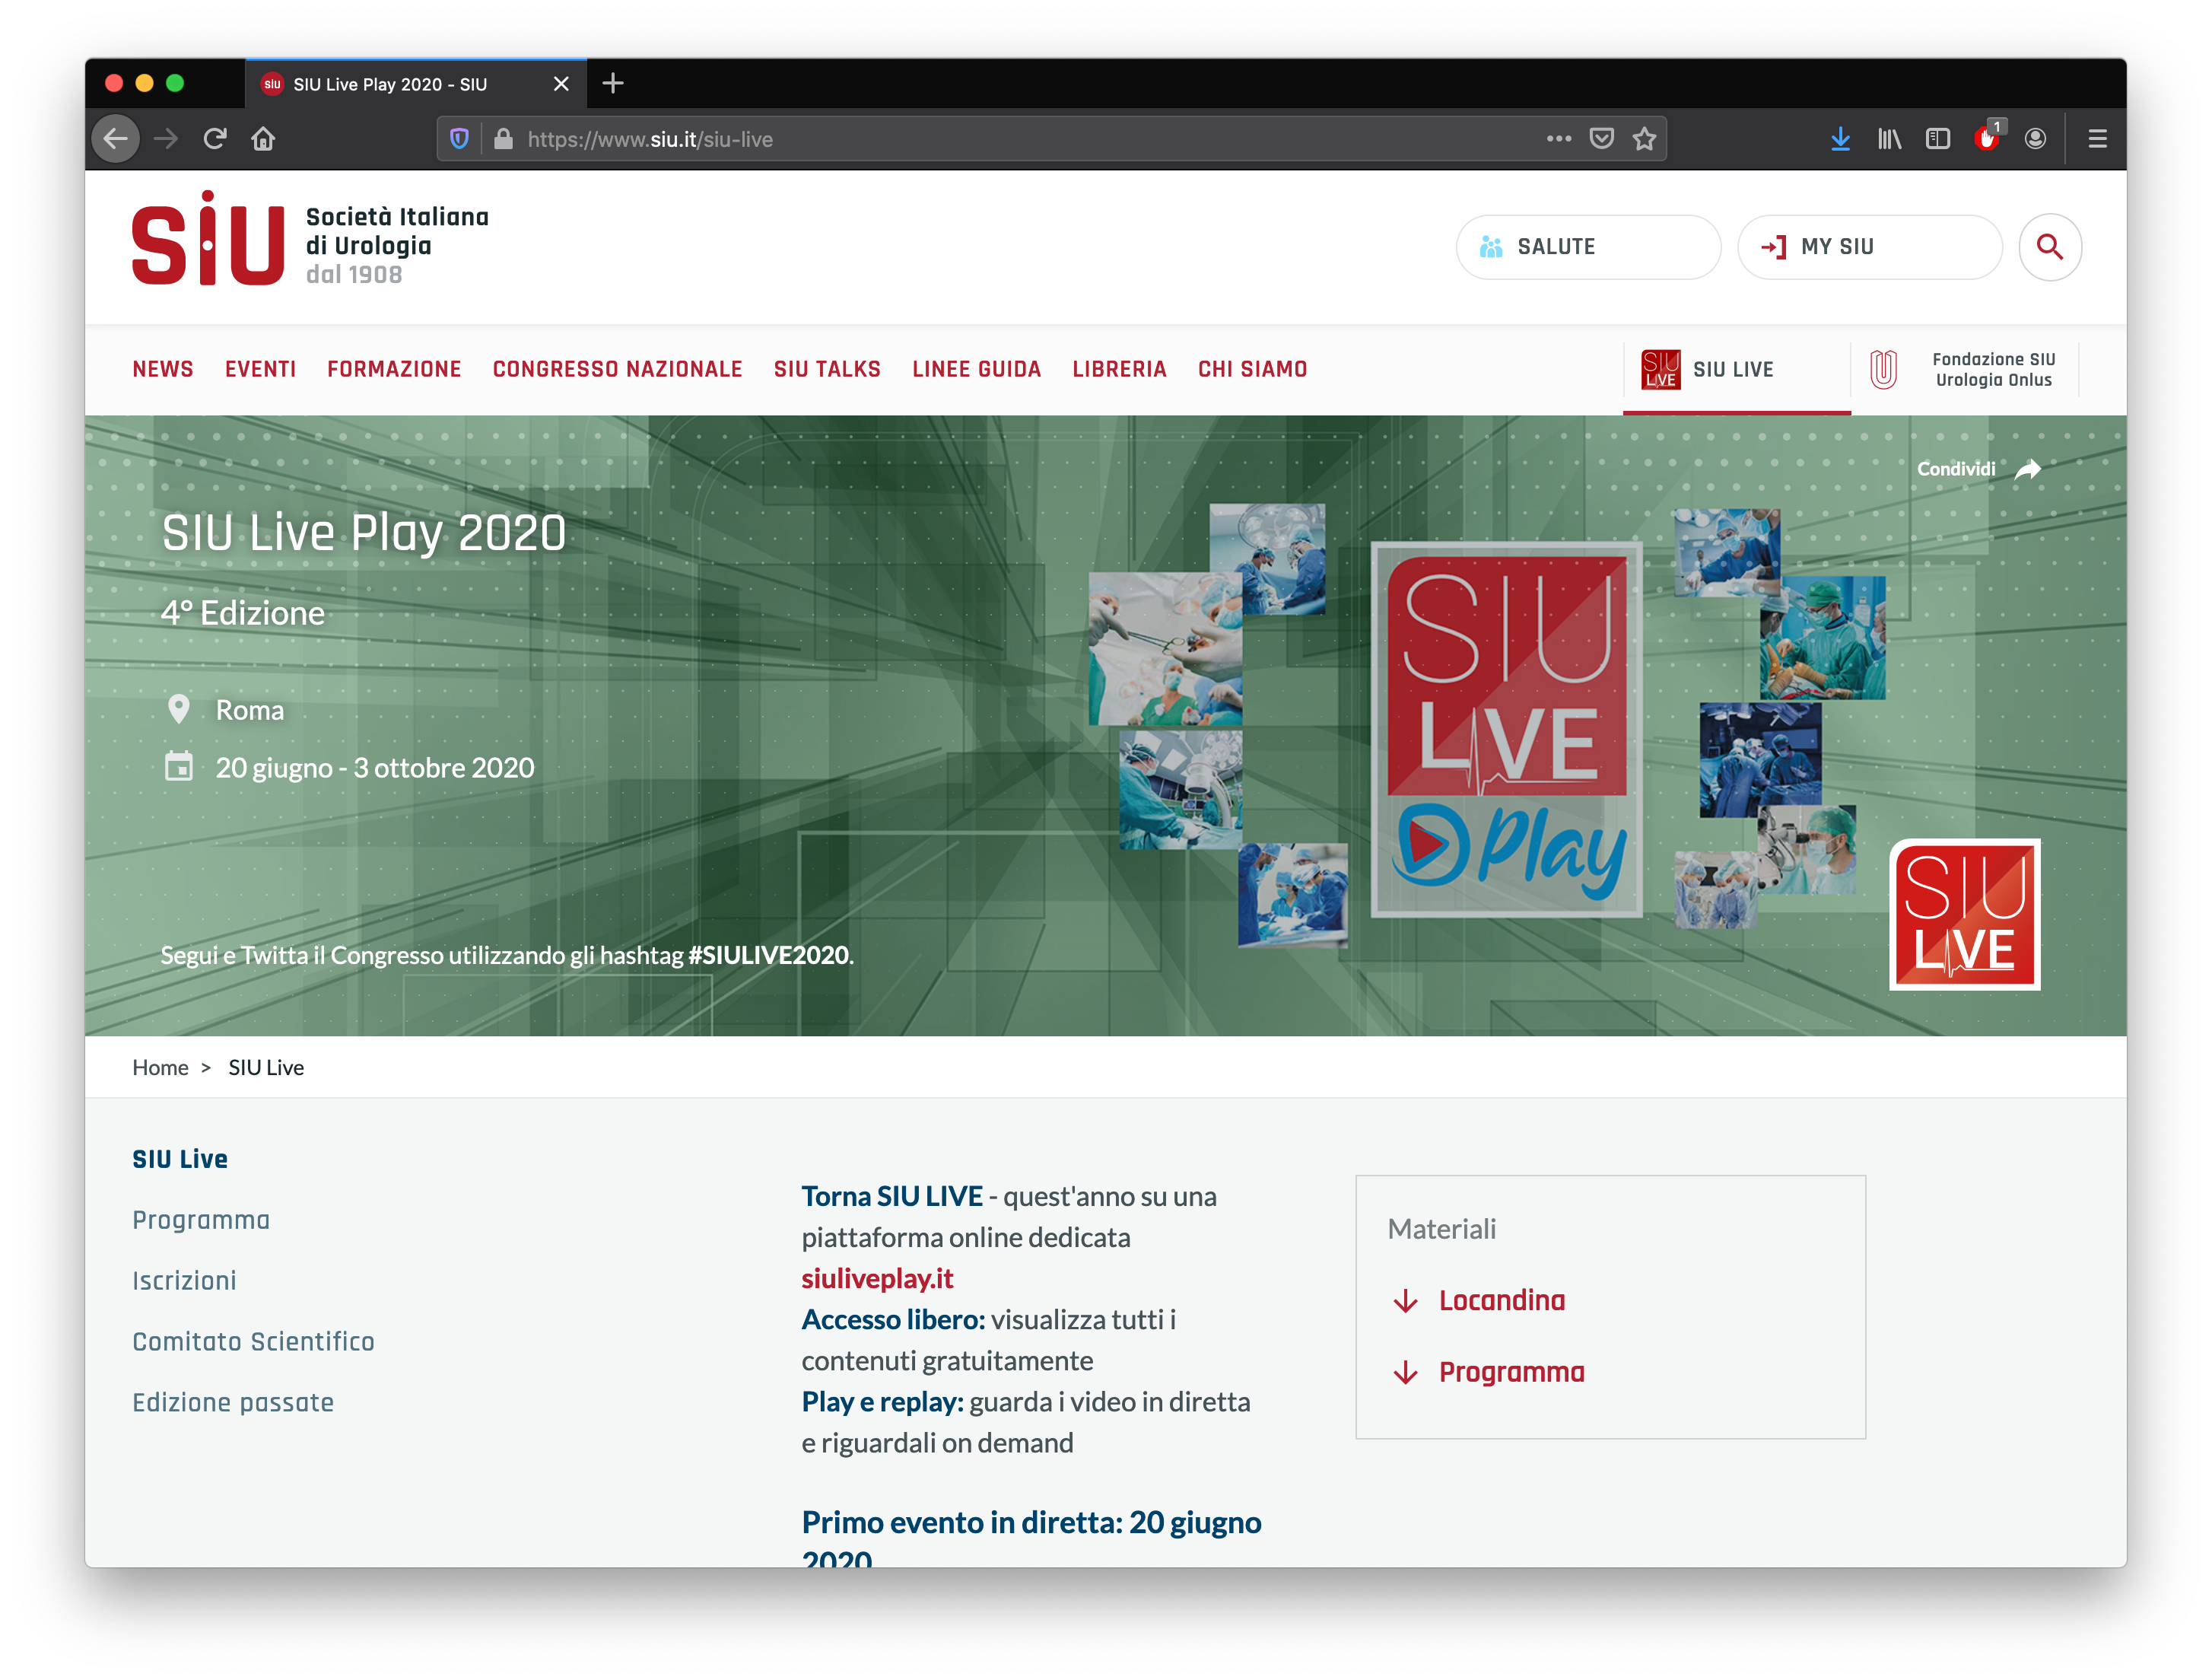Open the Firefox account avatar icon
This screenshot has height=1680, width=2212.
pyautogui.click(x=2035, y=139)
